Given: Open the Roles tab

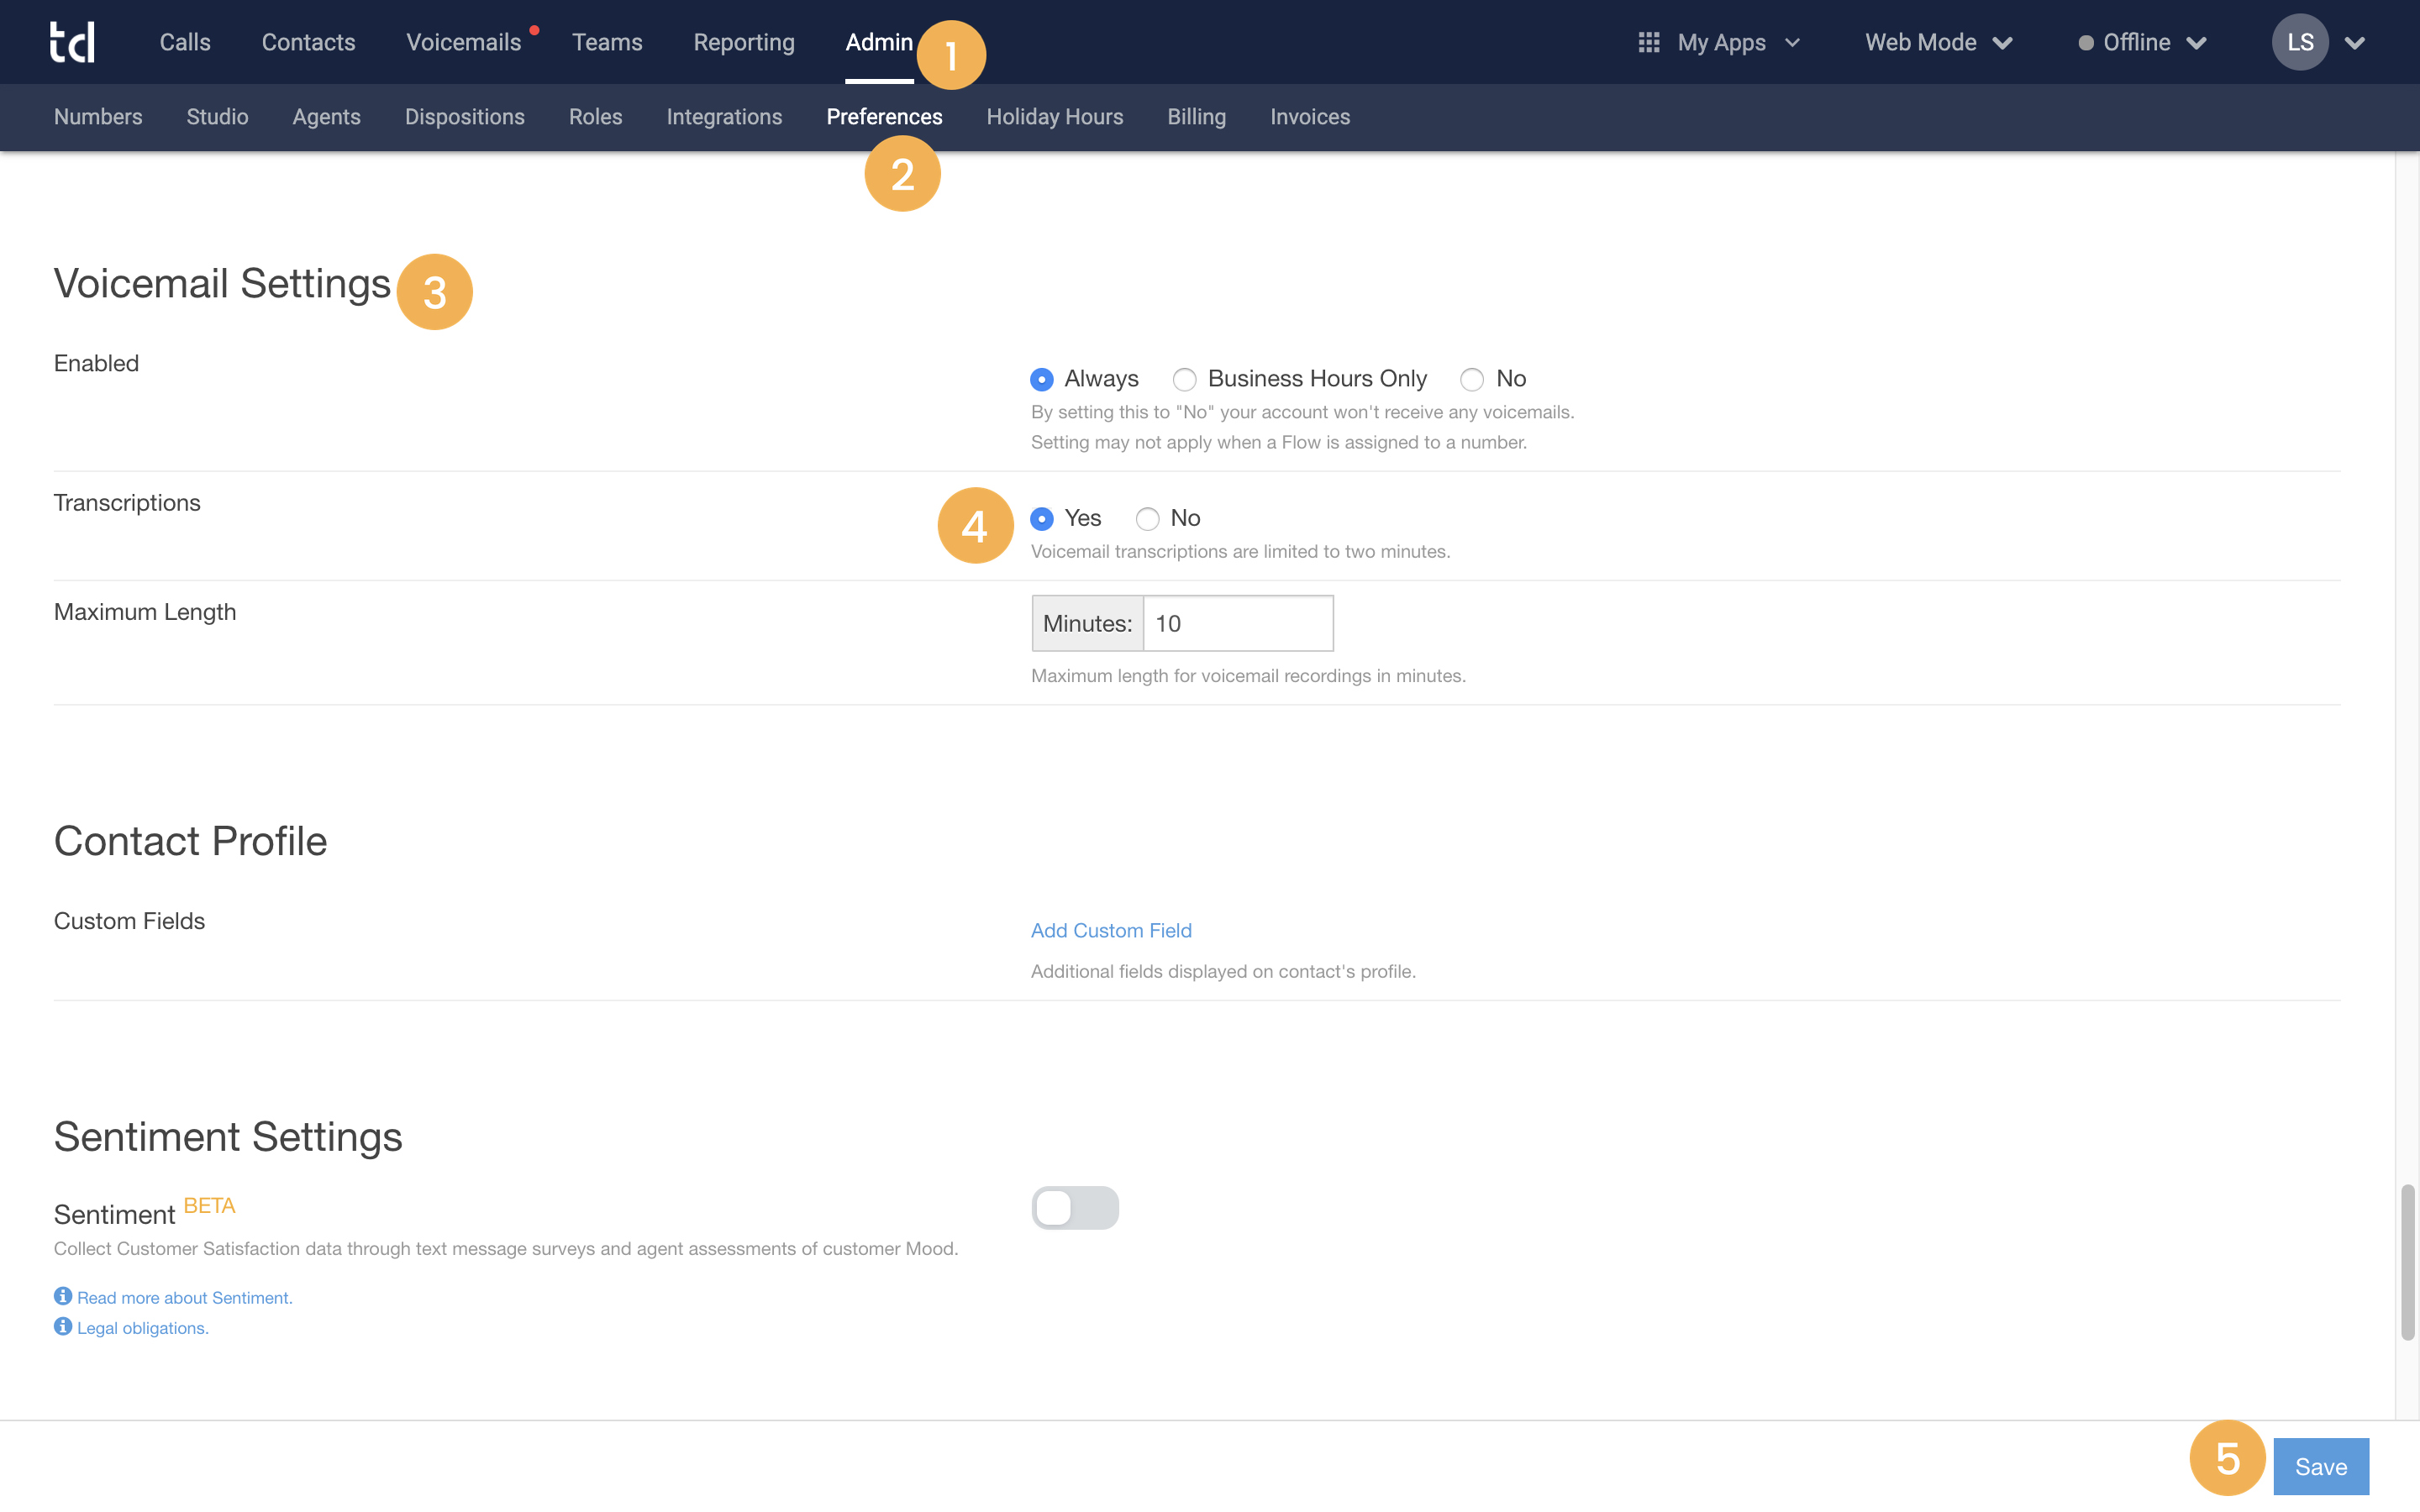Looking at the screenshot, I should point(595,117).
